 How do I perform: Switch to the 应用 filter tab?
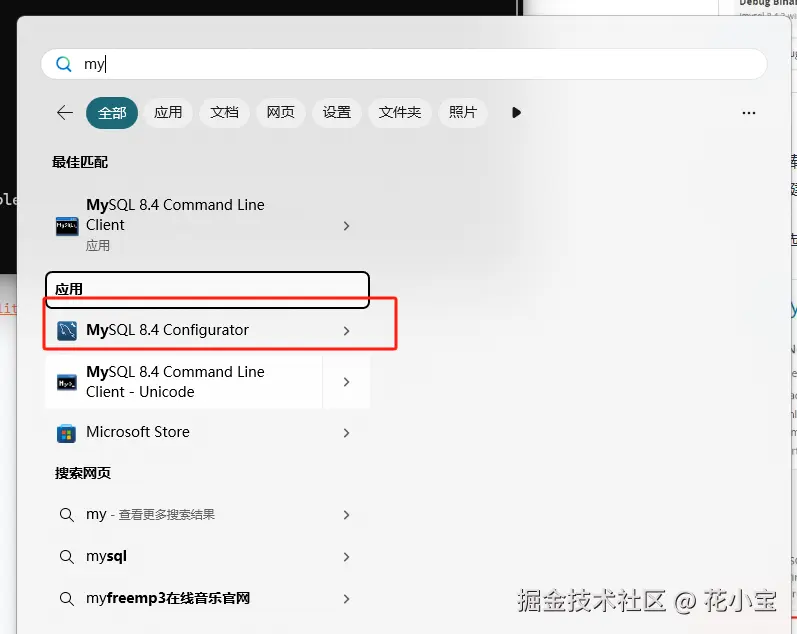(x=168, y=112)
